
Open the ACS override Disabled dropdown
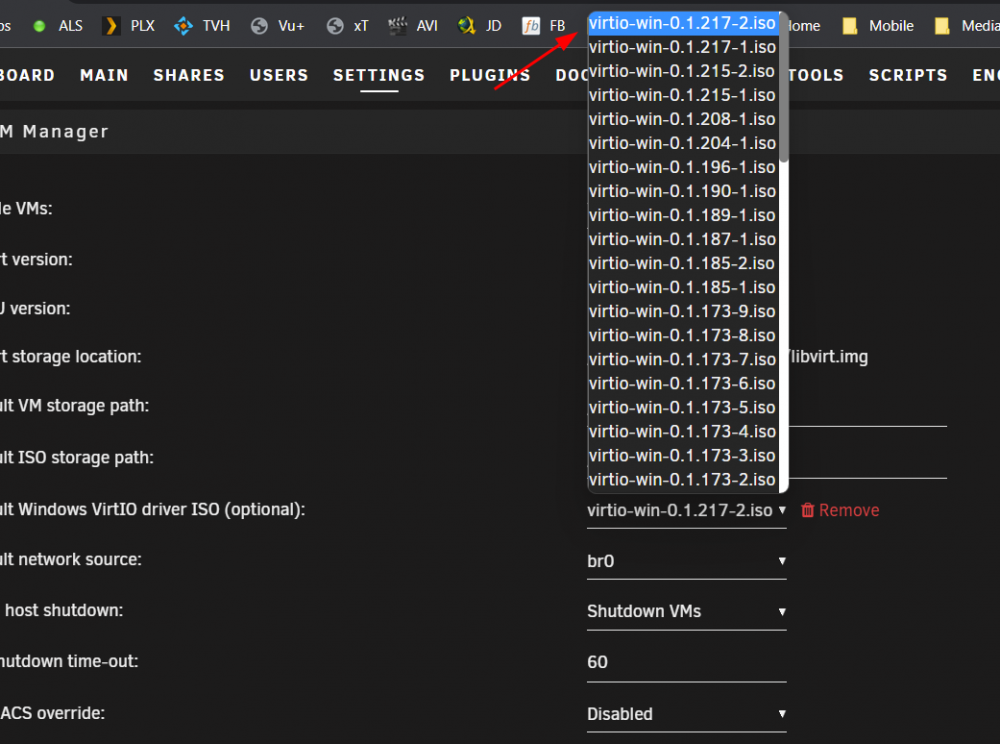pos(686,714)
